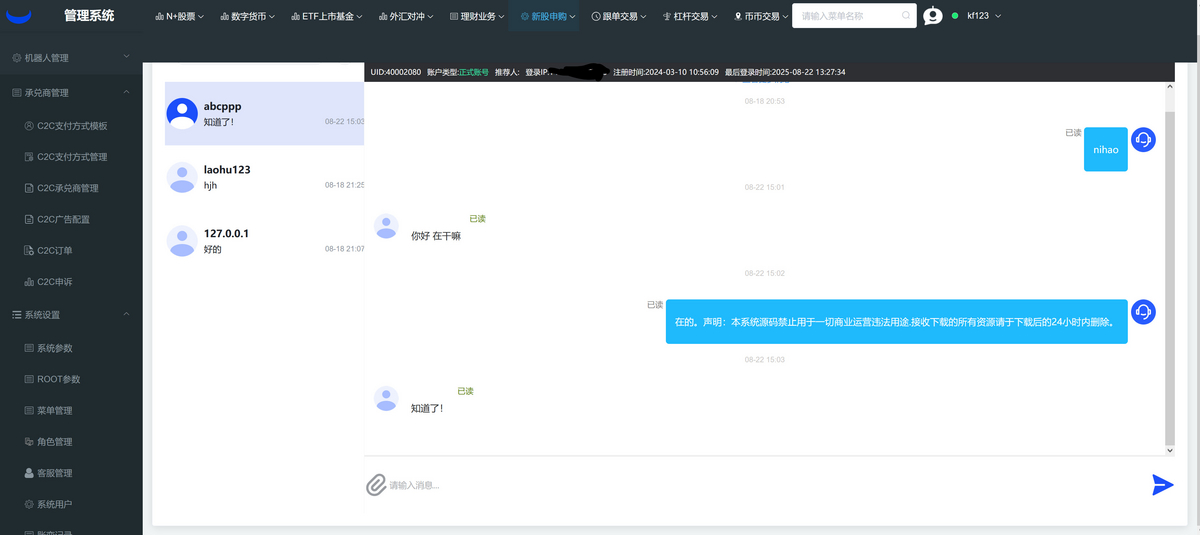The height and width of the screenshot is (535, 1200).
Task: Click the icon beside C2C订单
Action: click(x=28, y=251)
